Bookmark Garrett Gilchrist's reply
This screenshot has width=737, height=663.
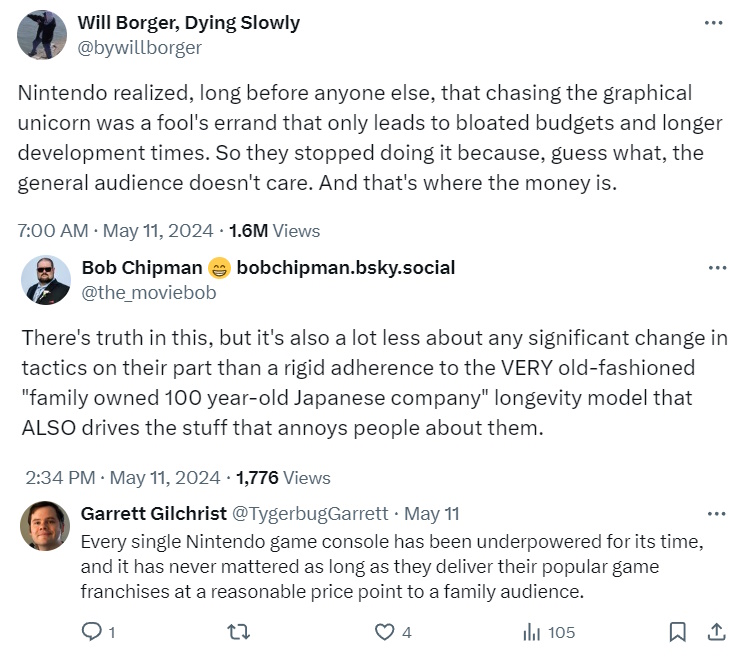coord(677,632)
